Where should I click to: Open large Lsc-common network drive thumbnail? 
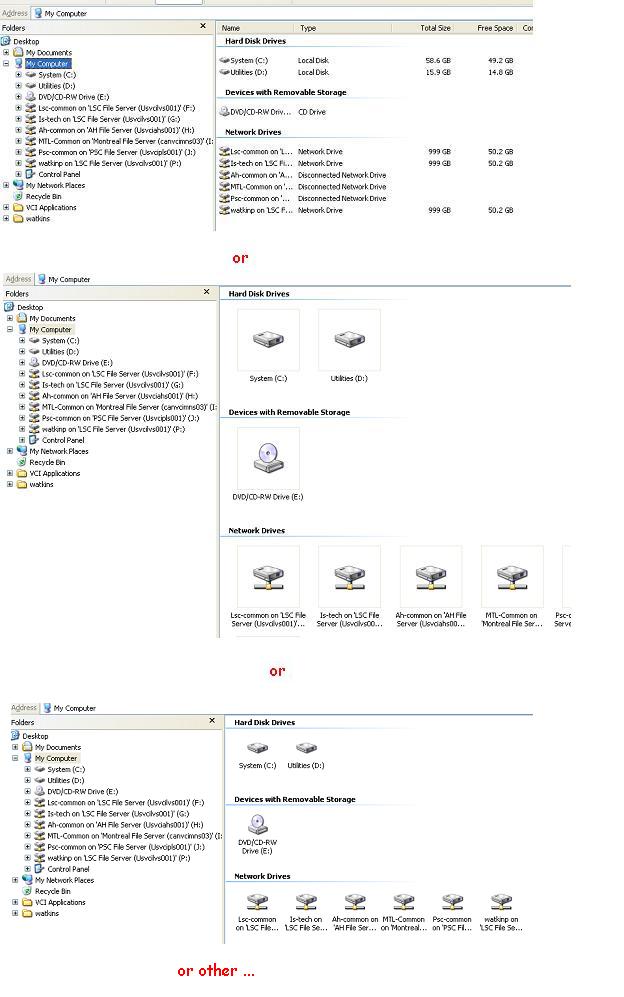(x=268, y=576)
